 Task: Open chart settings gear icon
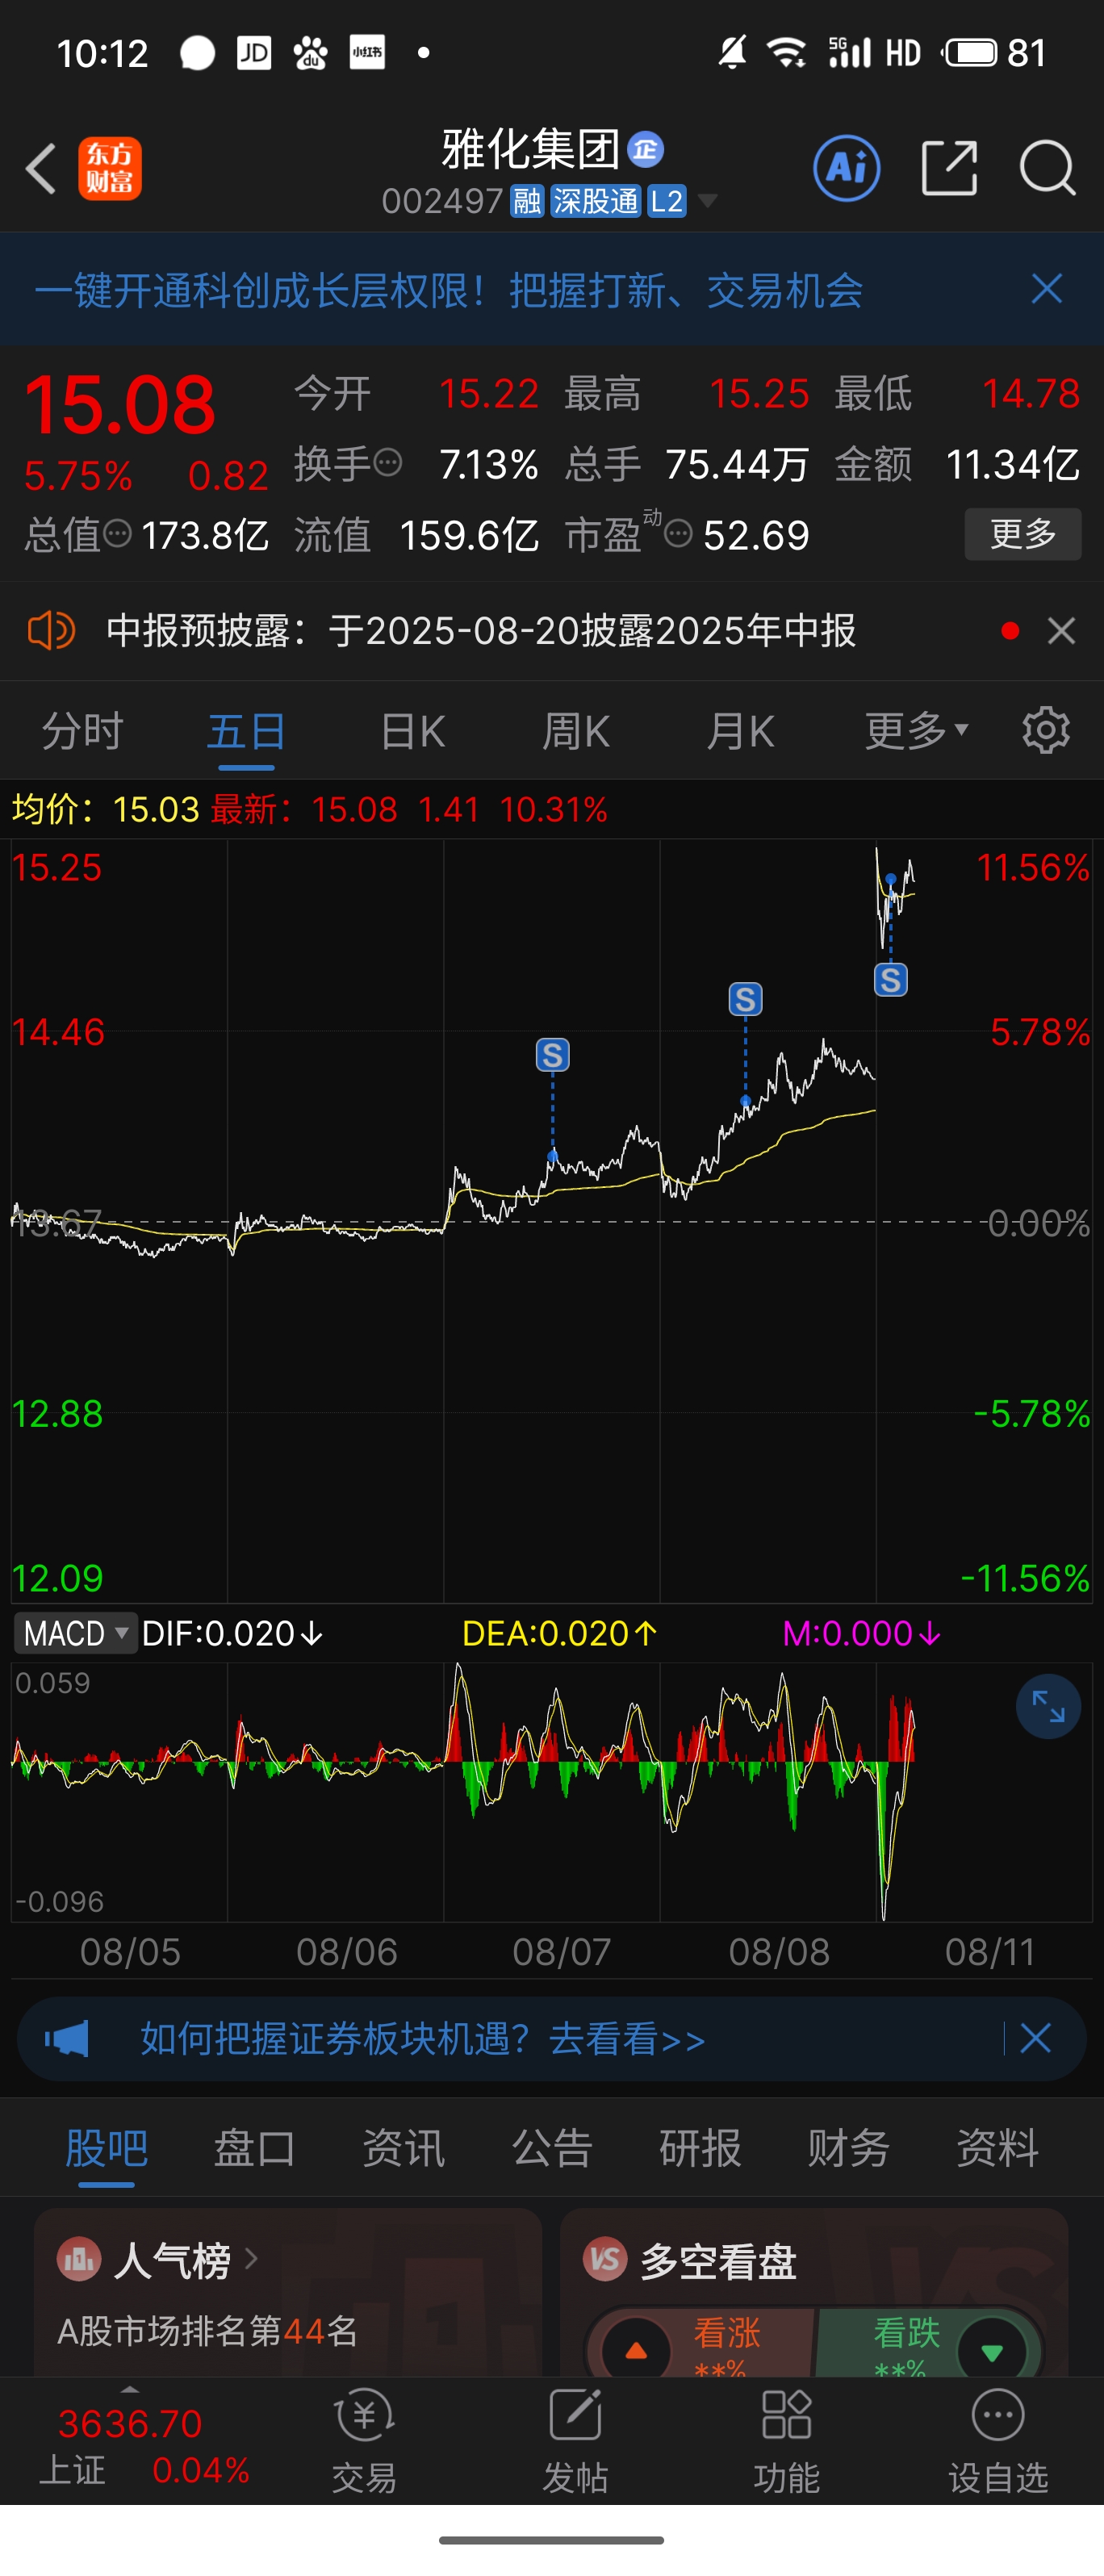click(1046, 730)
